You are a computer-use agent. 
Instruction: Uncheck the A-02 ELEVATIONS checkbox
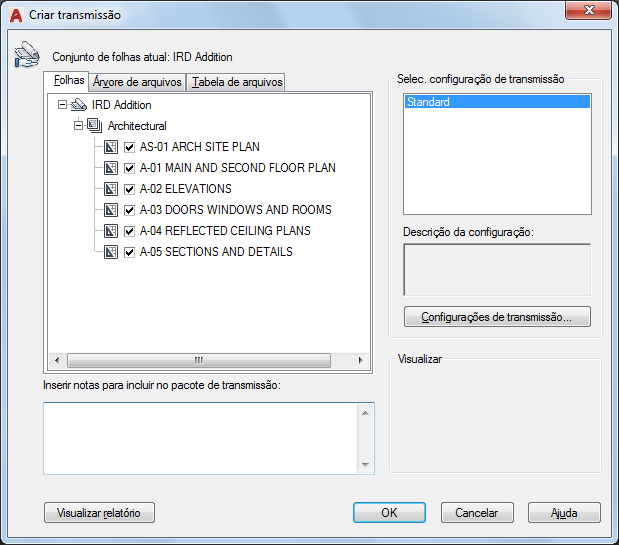[129, 189]
